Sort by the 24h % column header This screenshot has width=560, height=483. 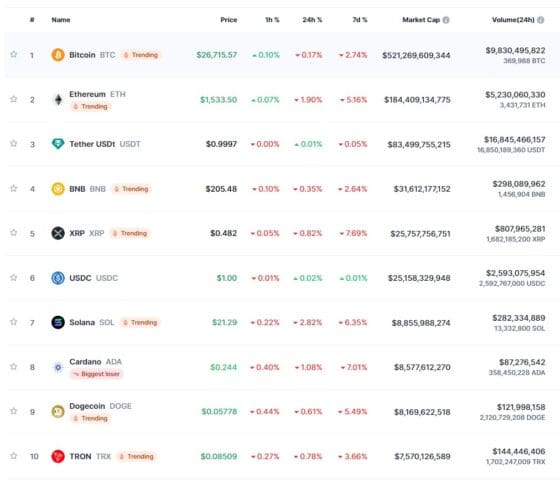click(x=312, y=20)
